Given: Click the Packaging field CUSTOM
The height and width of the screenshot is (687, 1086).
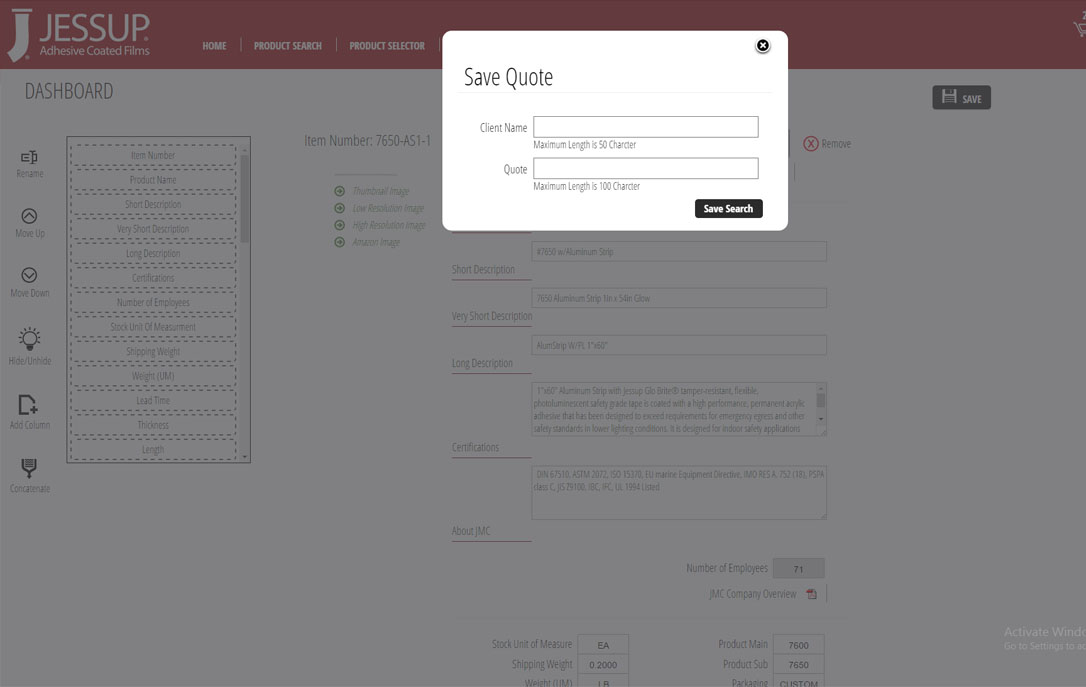Looking at the screenshot, I should [x=799, y=682].
